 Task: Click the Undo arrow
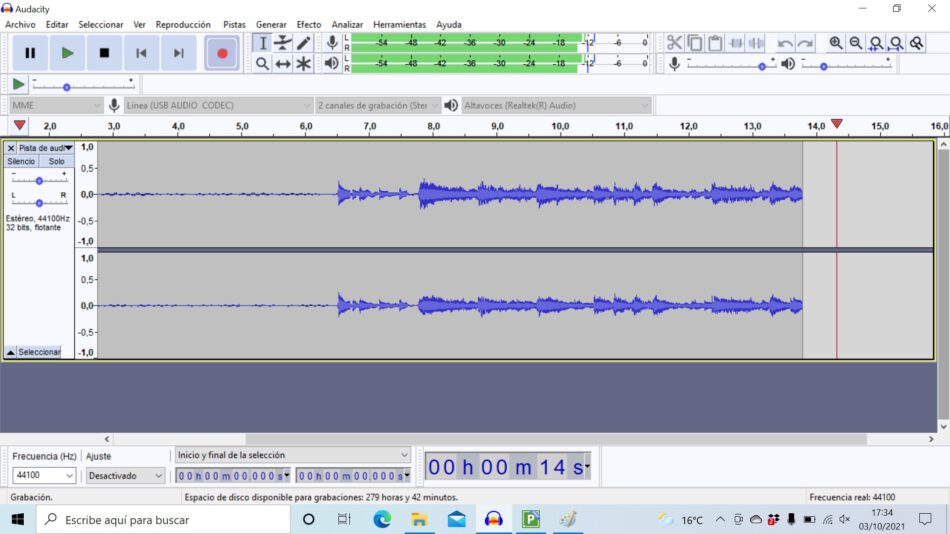coord(785,43)
